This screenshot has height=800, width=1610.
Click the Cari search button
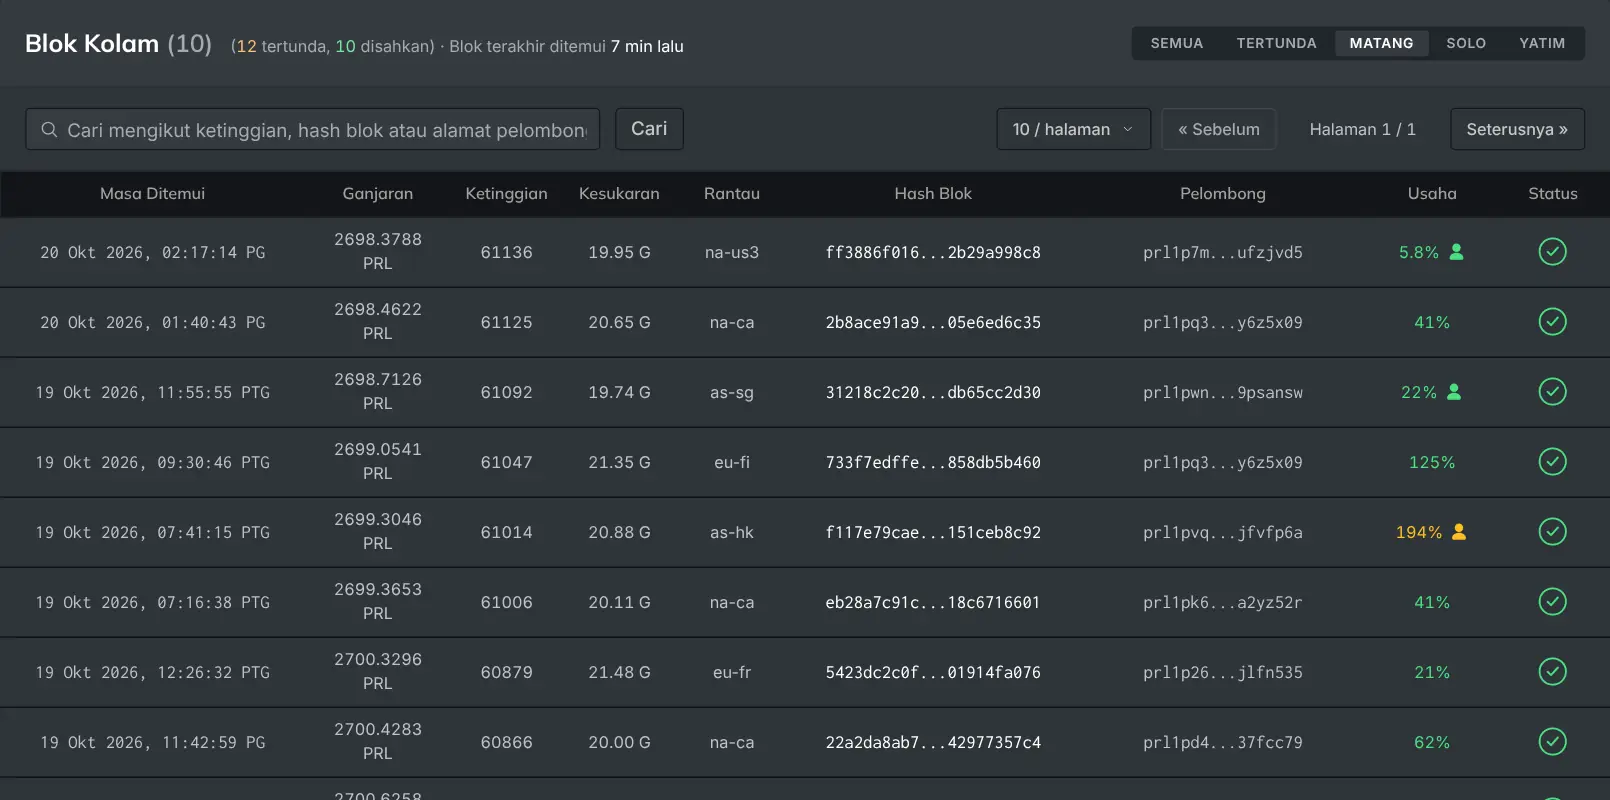tap(649, 129)
